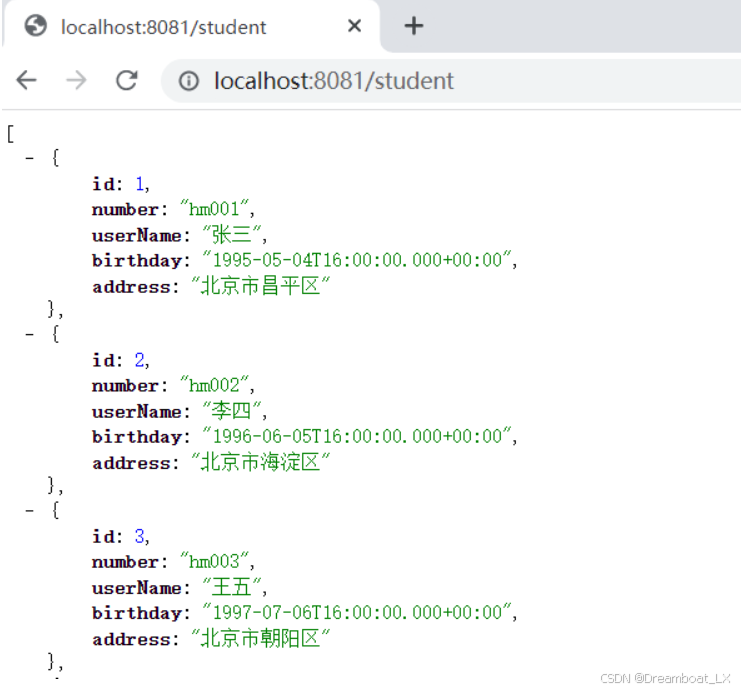
Task: Click address value "北京市海淀区"
Action: (260, 462)
